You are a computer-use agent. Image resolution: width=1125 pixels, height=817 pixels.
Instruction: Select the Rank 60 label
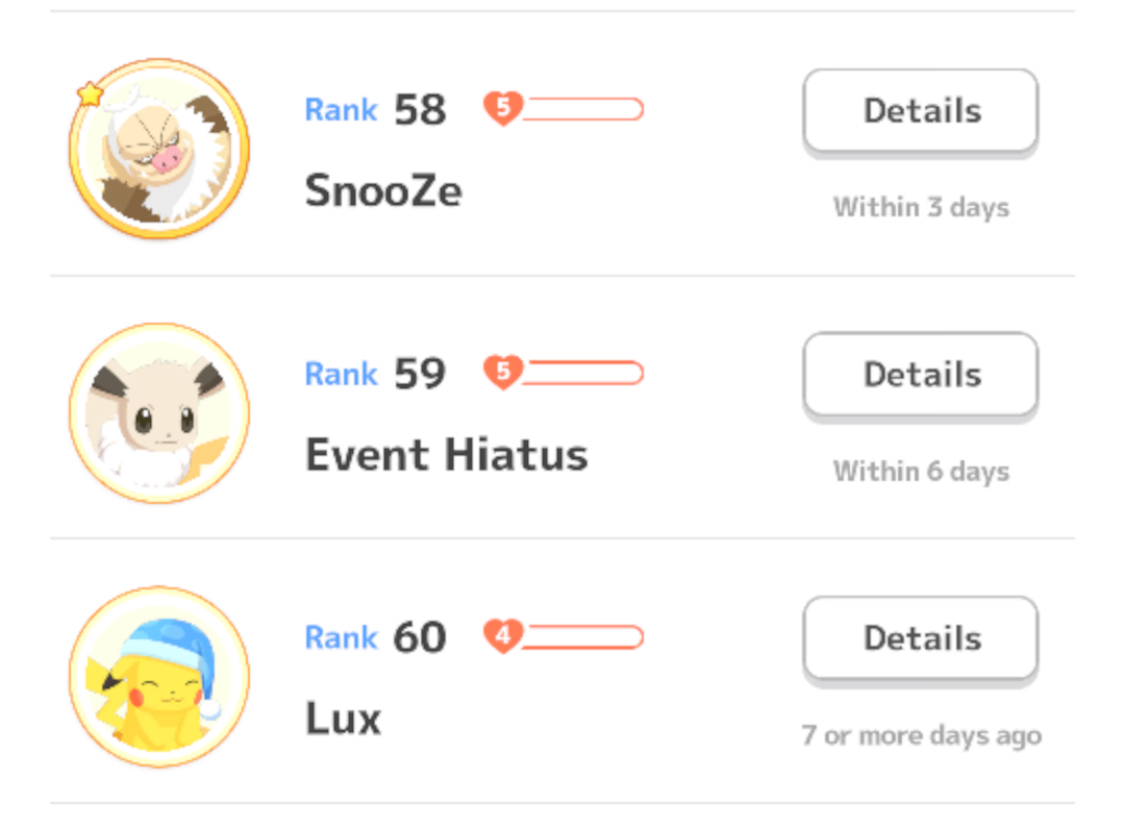coord(376,638)
